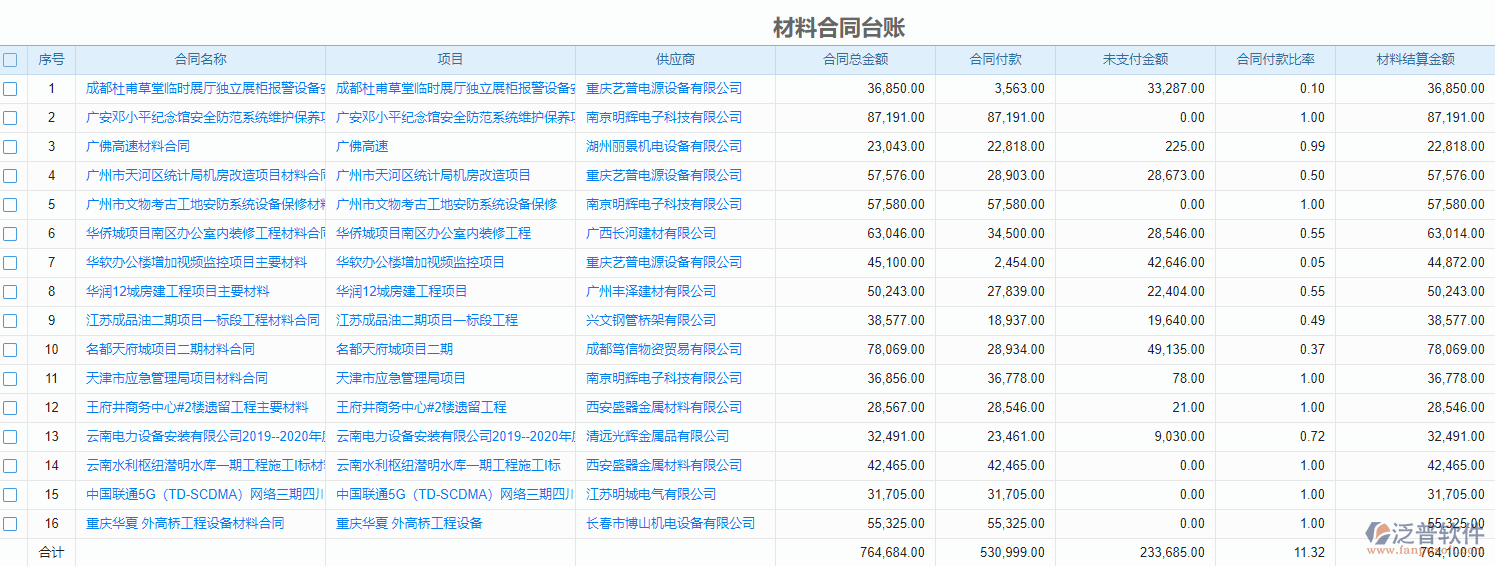Open project 广州市文物考古工地安防系统设备保修
This screenshot has height=566, width=1495.
447,205
